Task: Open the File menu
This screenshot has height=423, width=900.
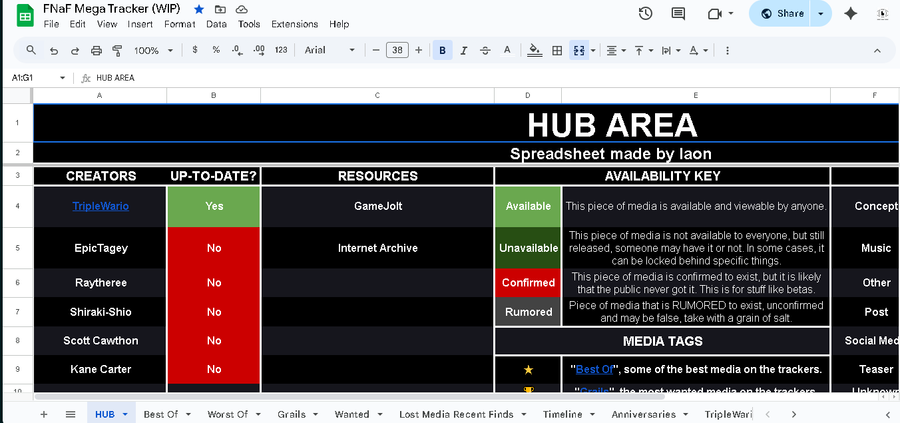Action: 51,24
